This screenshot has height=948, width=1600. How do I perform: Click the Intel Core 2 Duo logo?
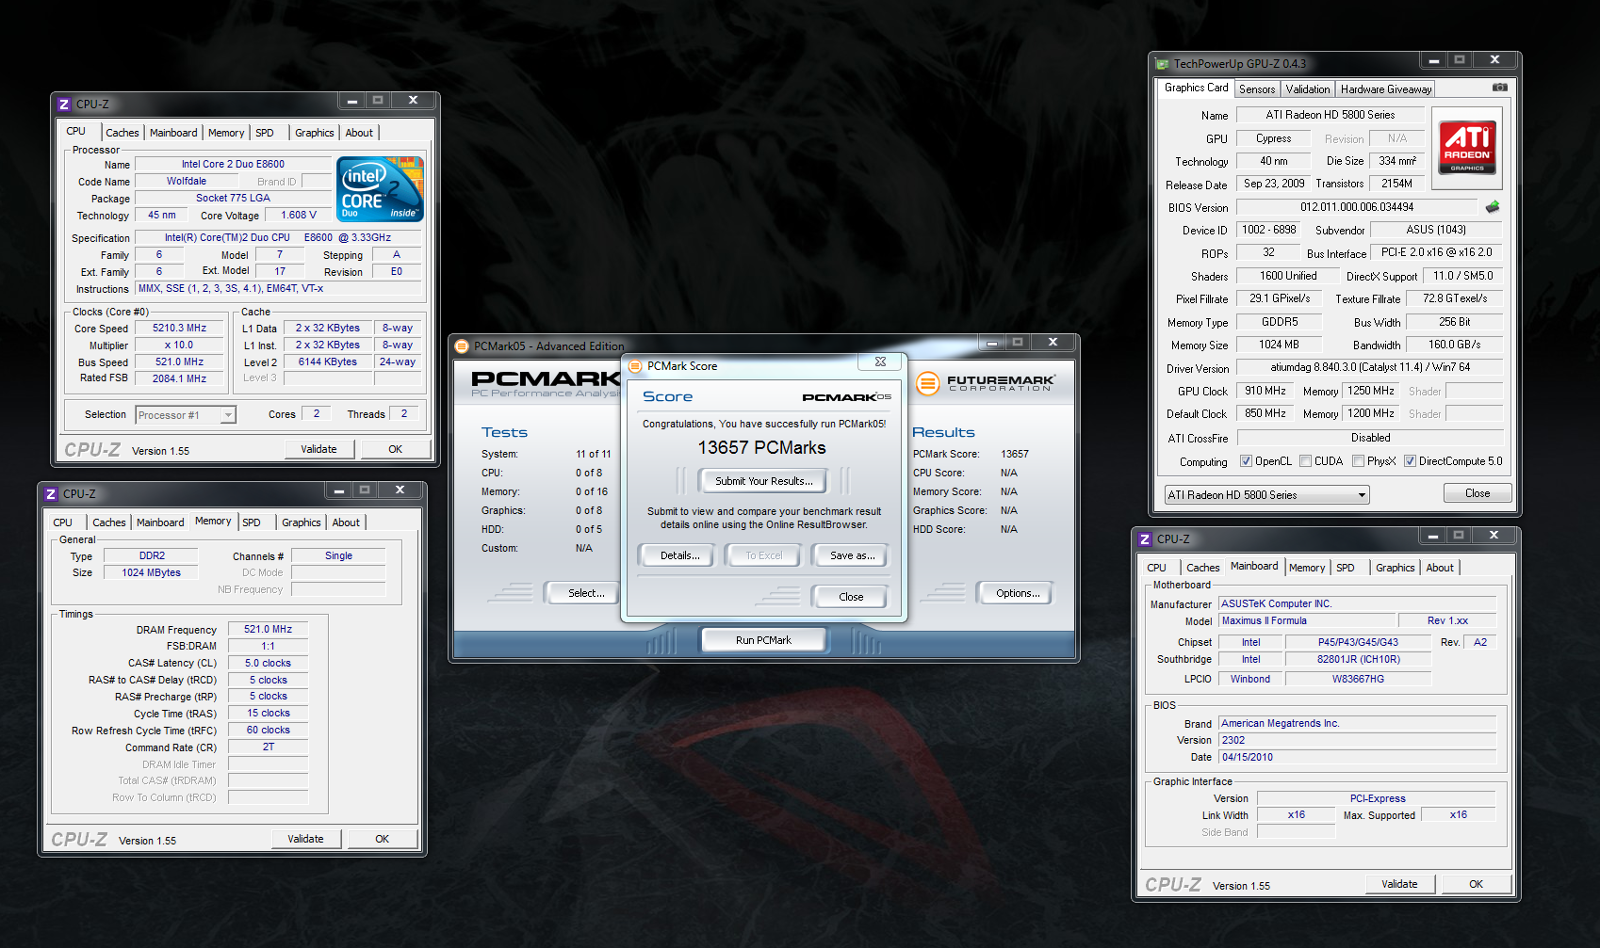[380, 188]
